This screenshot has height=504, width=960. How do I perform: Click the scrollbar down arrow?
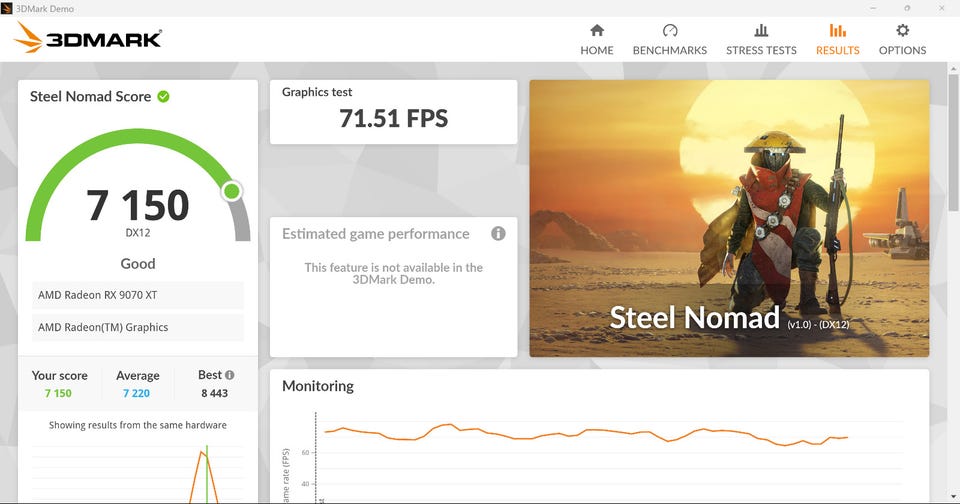click(x=953, y=496)
